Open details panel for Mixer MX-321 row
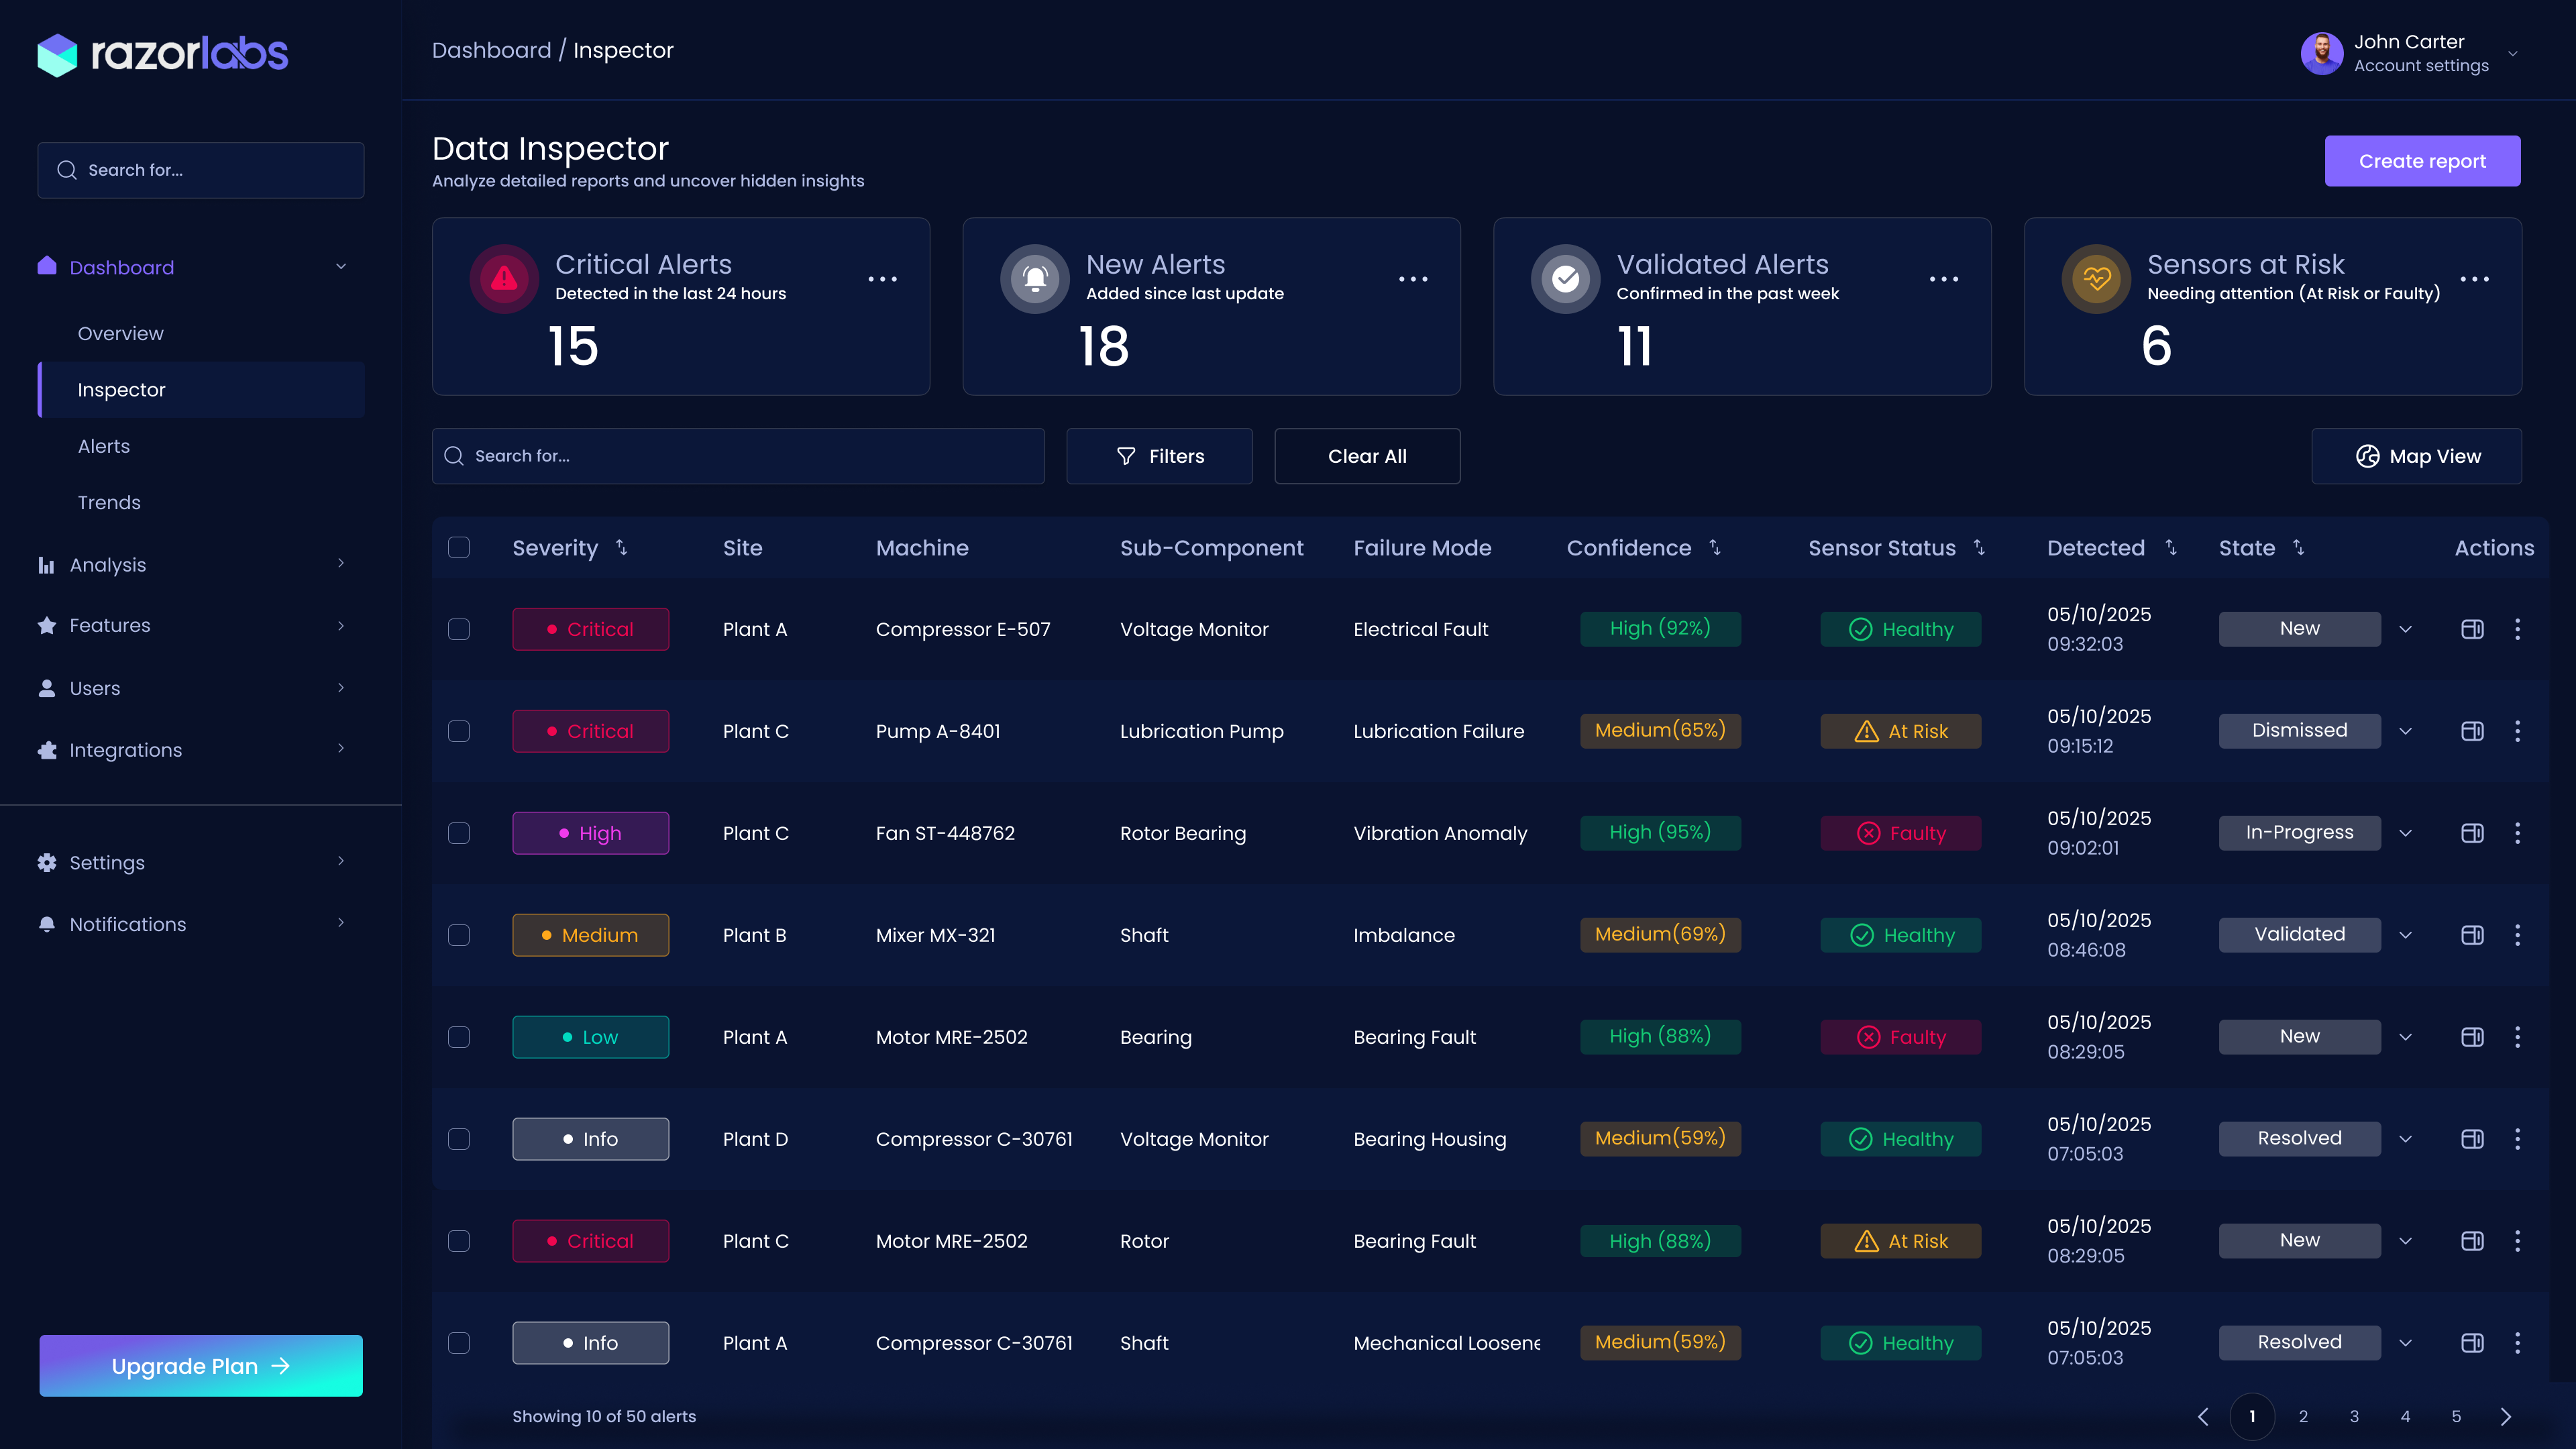Viewport: 2576px width, 1449px height. [2472, 935]
